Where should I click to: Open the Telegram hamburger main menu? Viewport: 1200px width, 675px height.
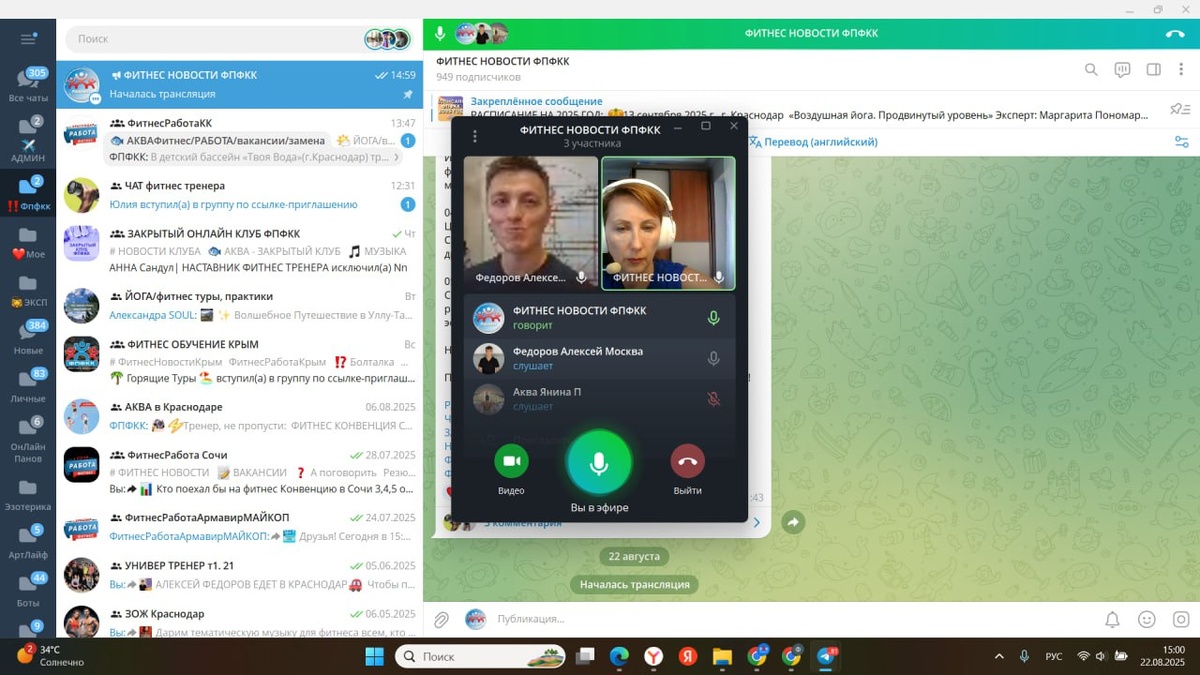(28, 39)
